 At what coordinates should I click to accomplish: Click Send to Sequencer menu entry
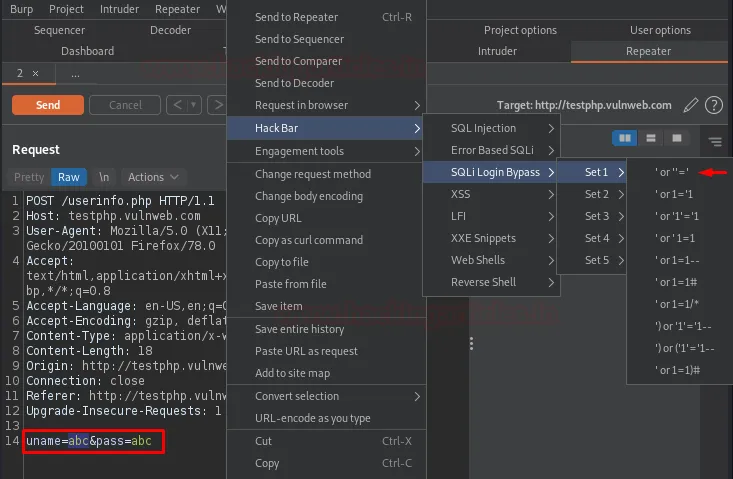[326, 39]
